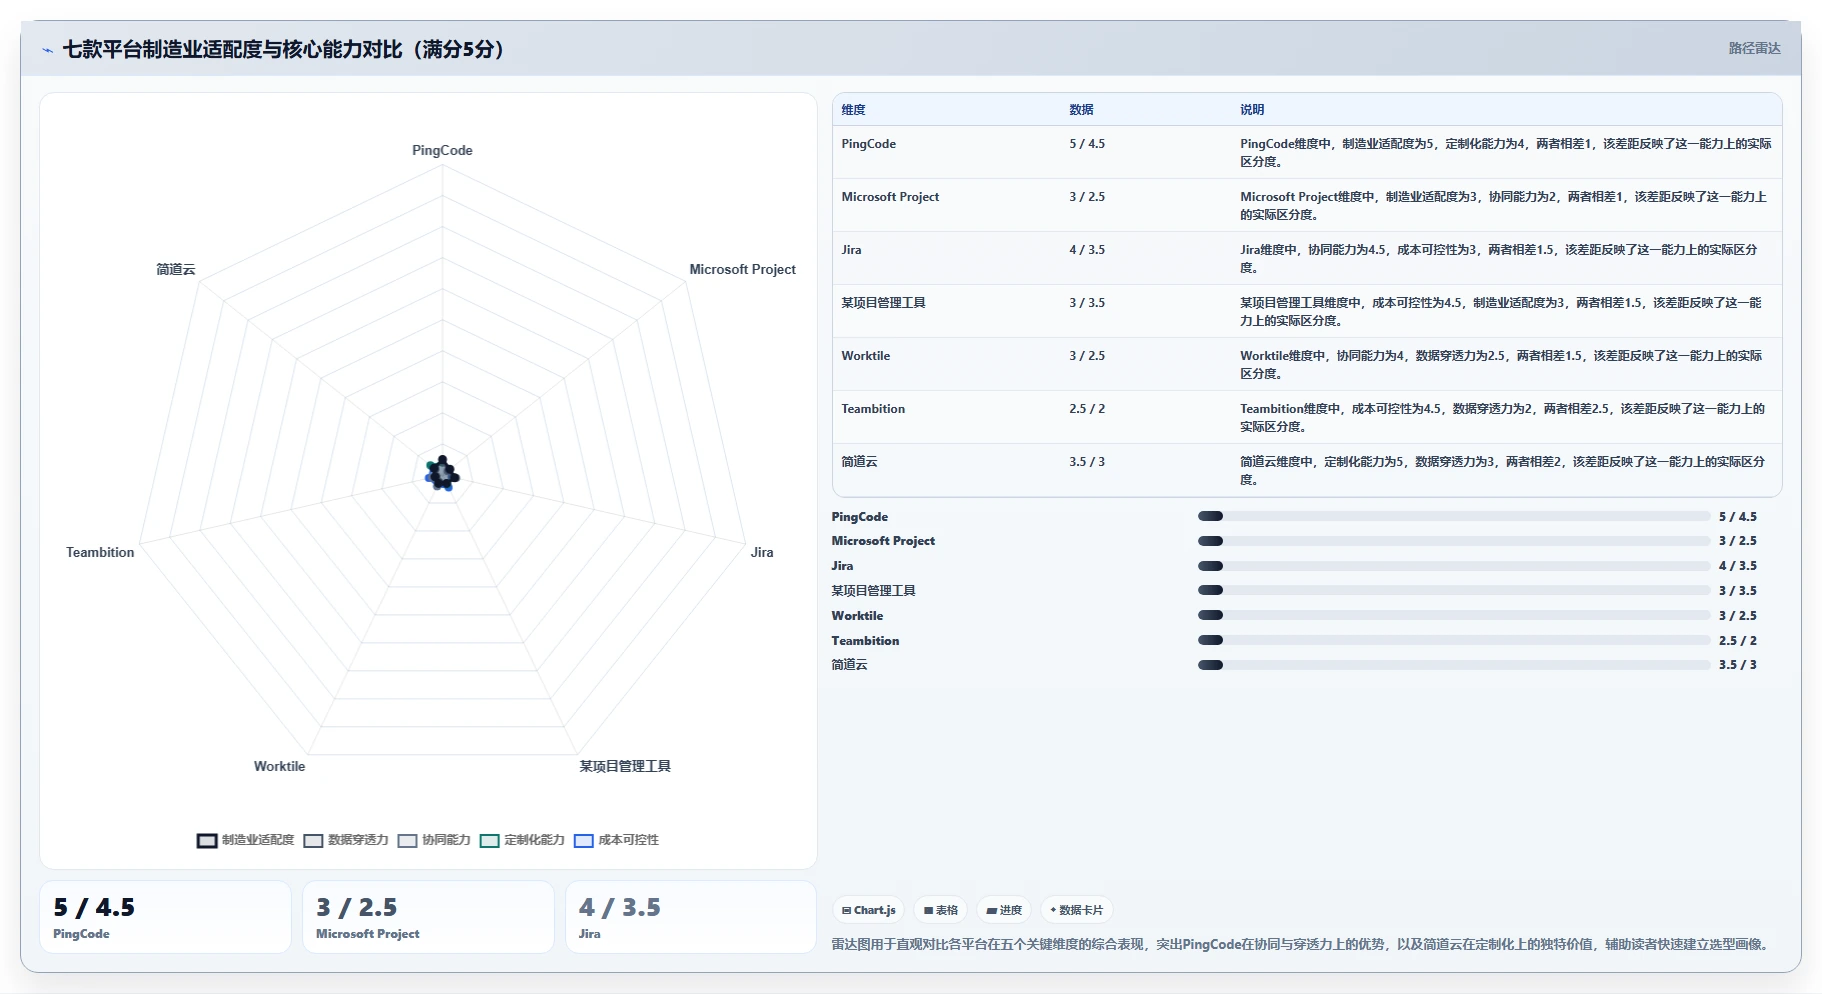The width and height of the screenshot is (1822, 994).
Task: Click the Microsoft Project radar axis label
Action: pos(742,270)
